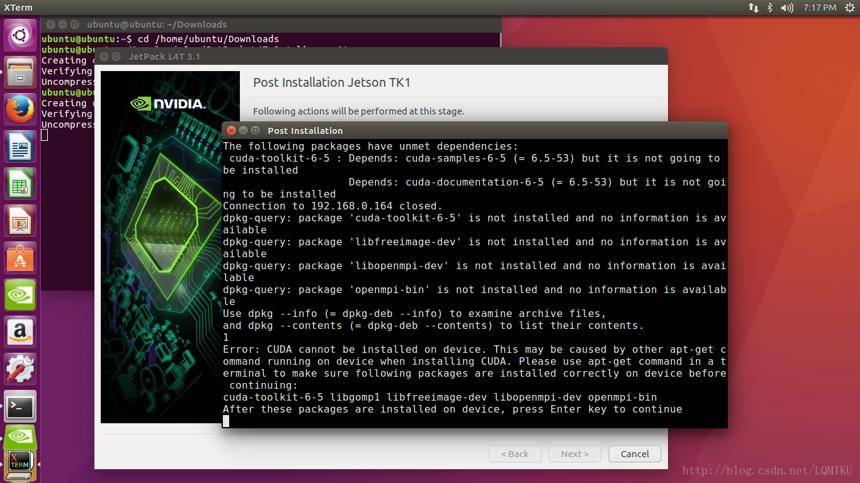Open LibreOffice Writer from the launcher
Viewport: 860px width, 483px height.
[20, 146]
